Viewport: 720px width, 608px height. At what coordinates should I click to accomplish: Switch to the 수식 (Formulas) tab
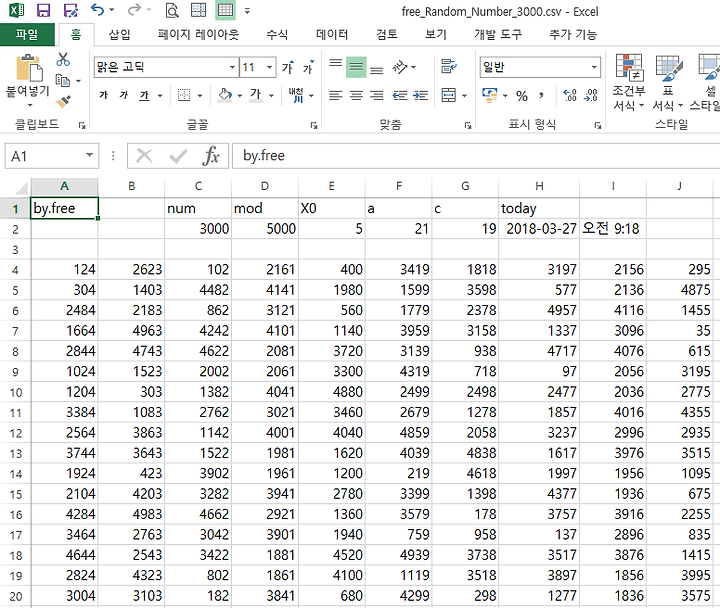pyautogui.click(x=277, y=34)
